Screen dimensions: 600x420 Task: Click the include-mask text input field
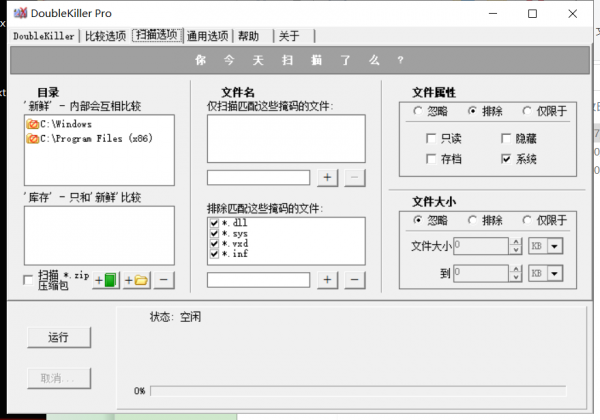click(258, 178)
